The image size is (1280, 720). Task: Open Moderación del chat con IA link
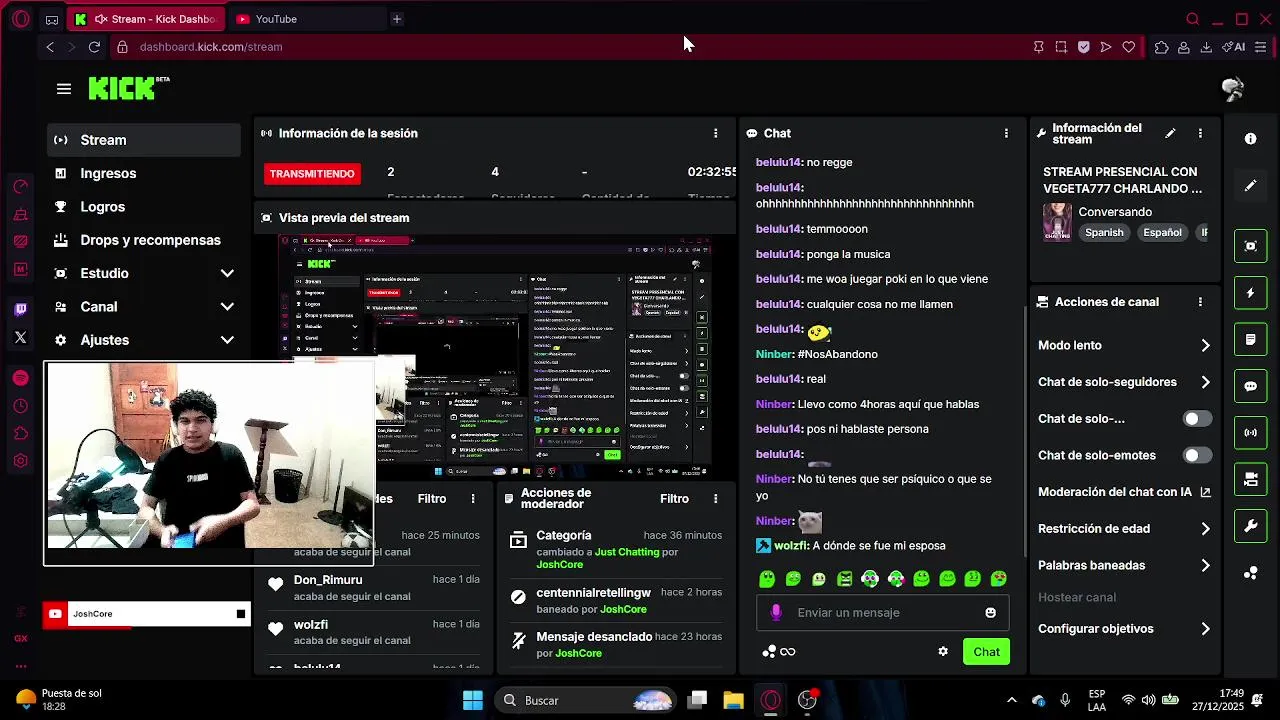click(1125, 492)
